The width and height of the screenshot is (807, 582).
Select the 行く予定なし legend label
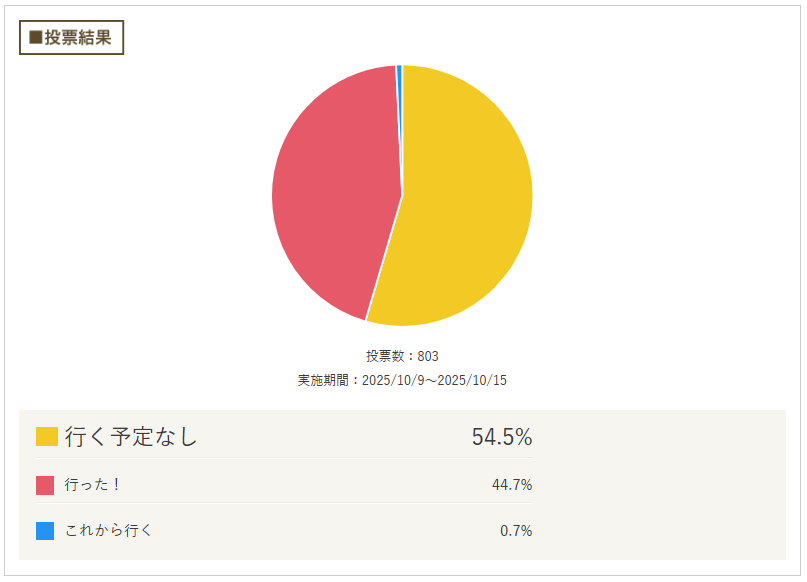coord(132,437)
